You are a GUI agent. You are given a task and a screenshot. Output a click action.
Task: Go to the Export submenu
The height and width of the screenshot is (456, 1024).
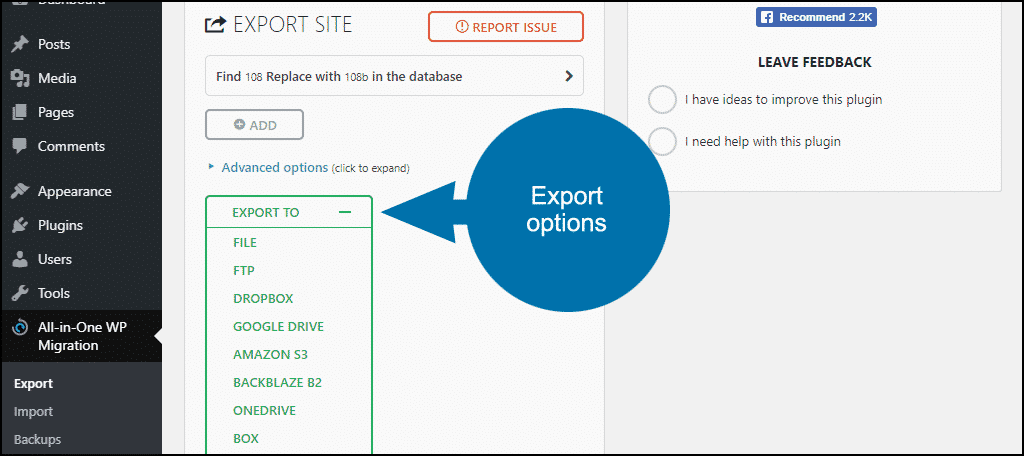tap(33, 383)
